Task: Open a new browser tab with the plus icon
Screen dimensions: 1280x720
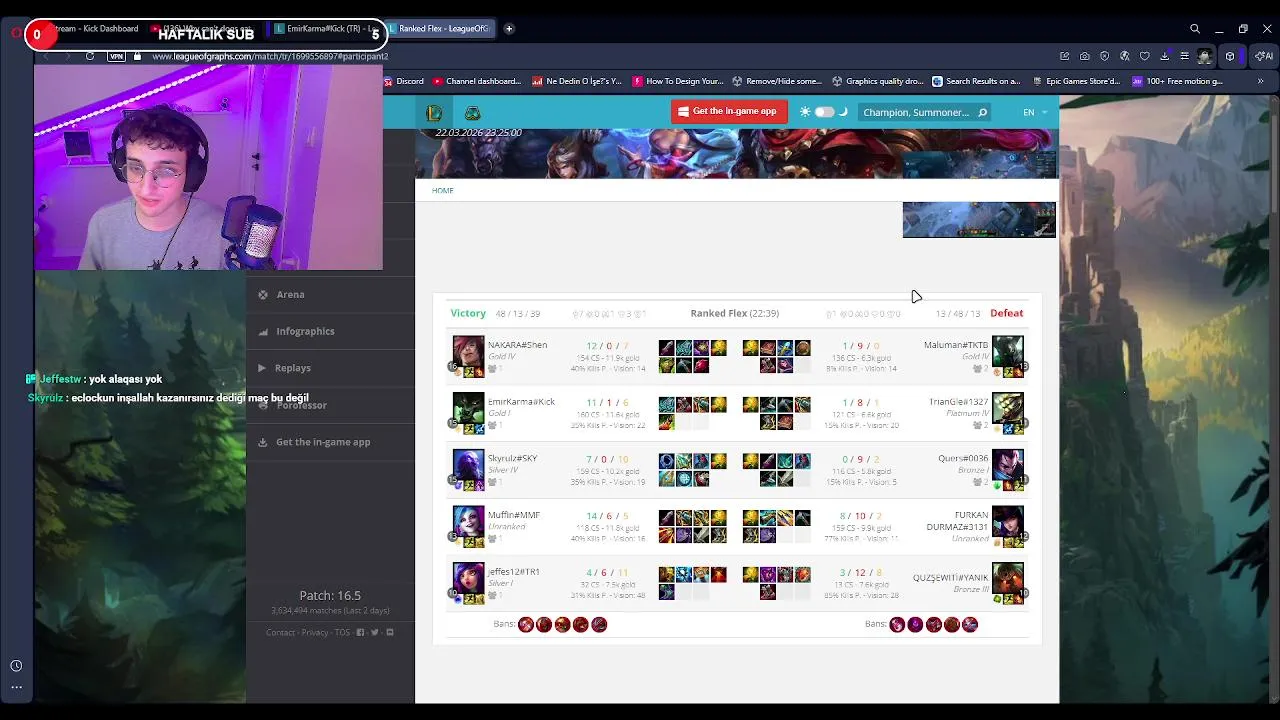Action: (508, 29)
